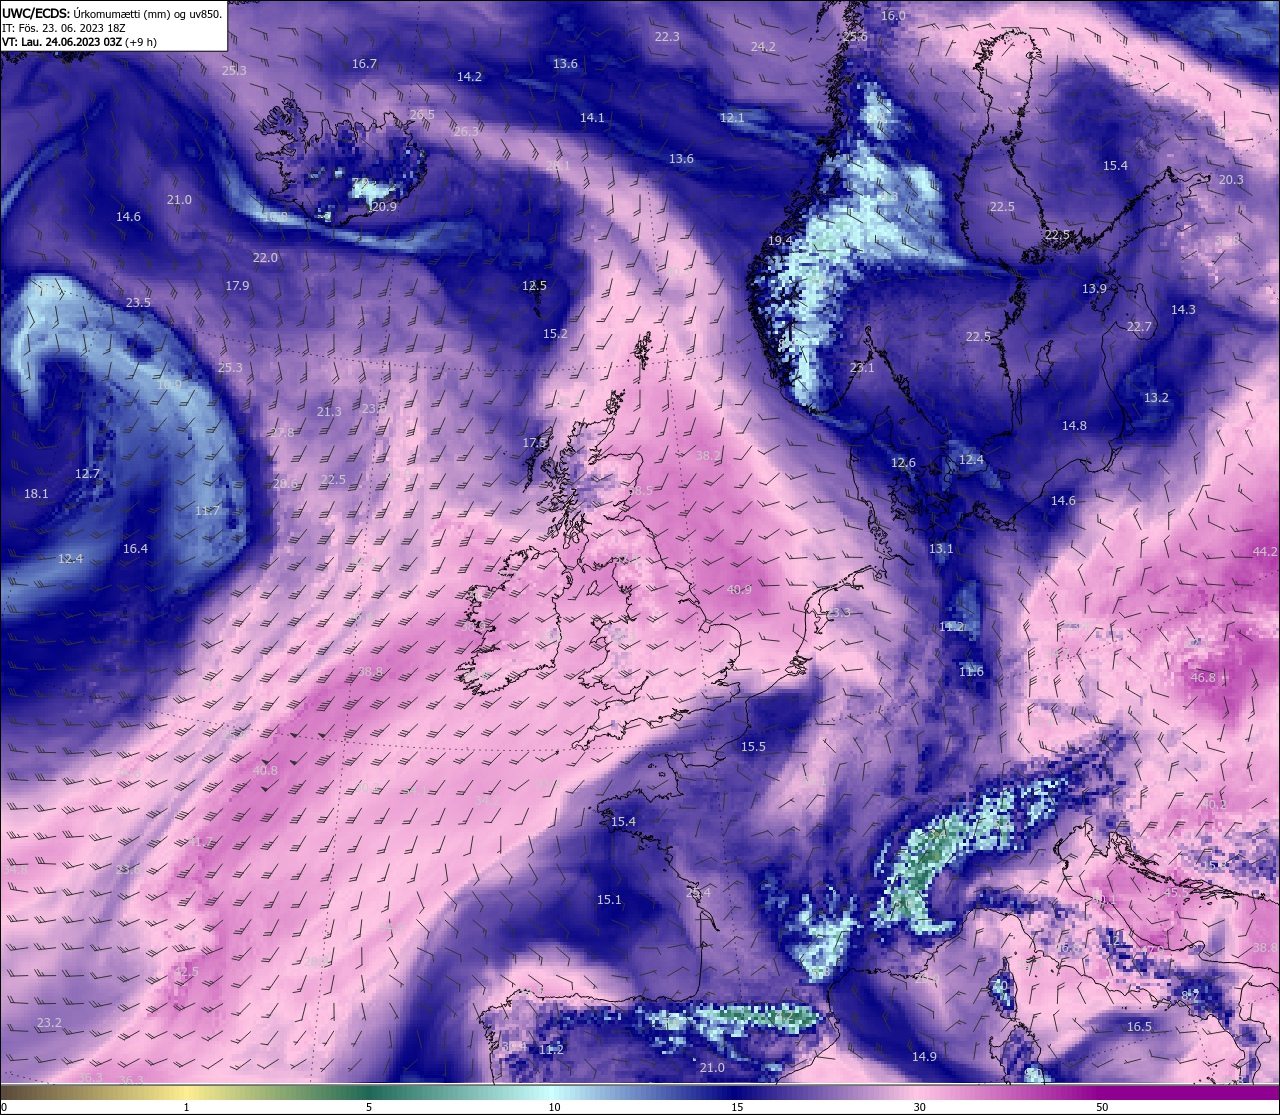1280x1115 pixels.
Task: Click the 15.5 value on the map
Action: click(x=753, y=747)
